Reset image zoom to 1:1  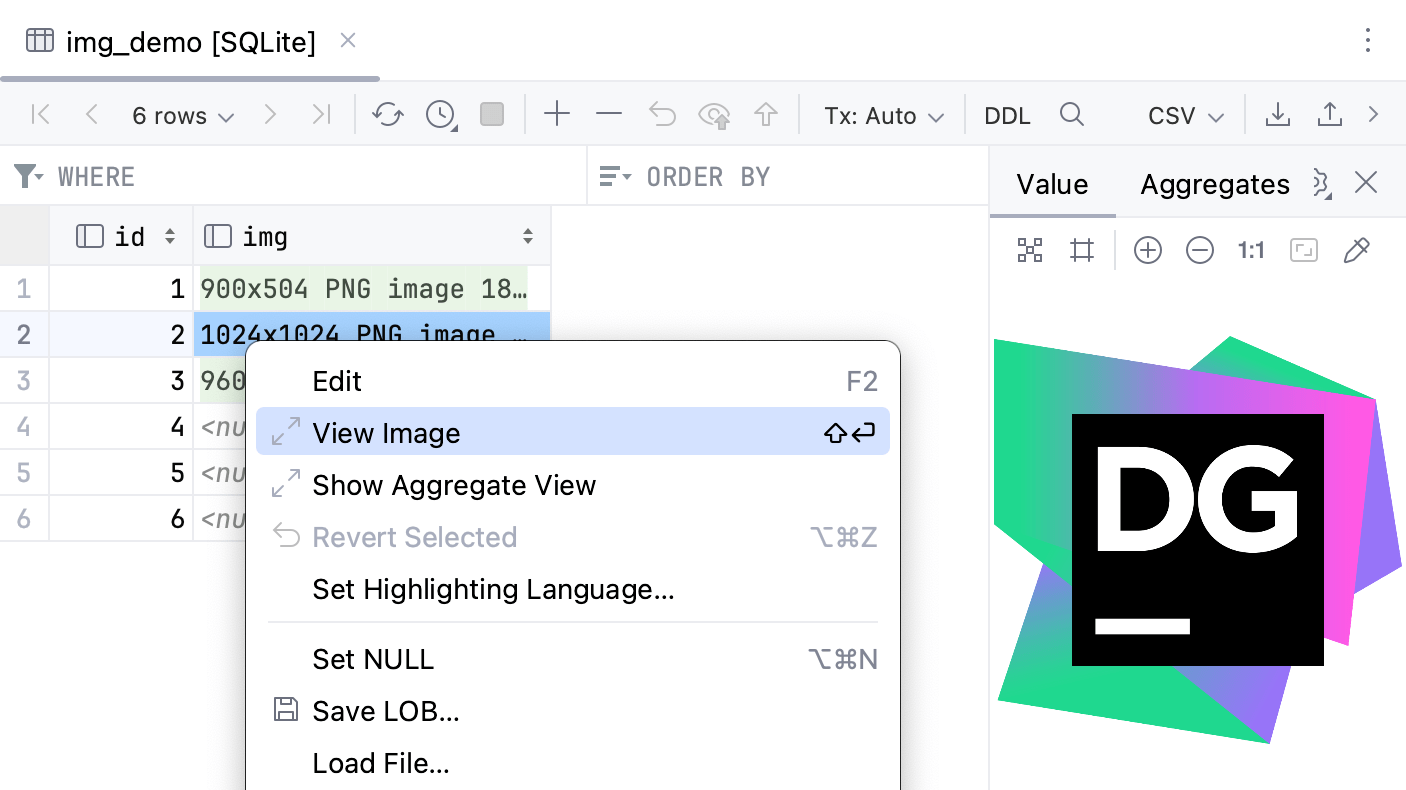tap(1251, 250)
